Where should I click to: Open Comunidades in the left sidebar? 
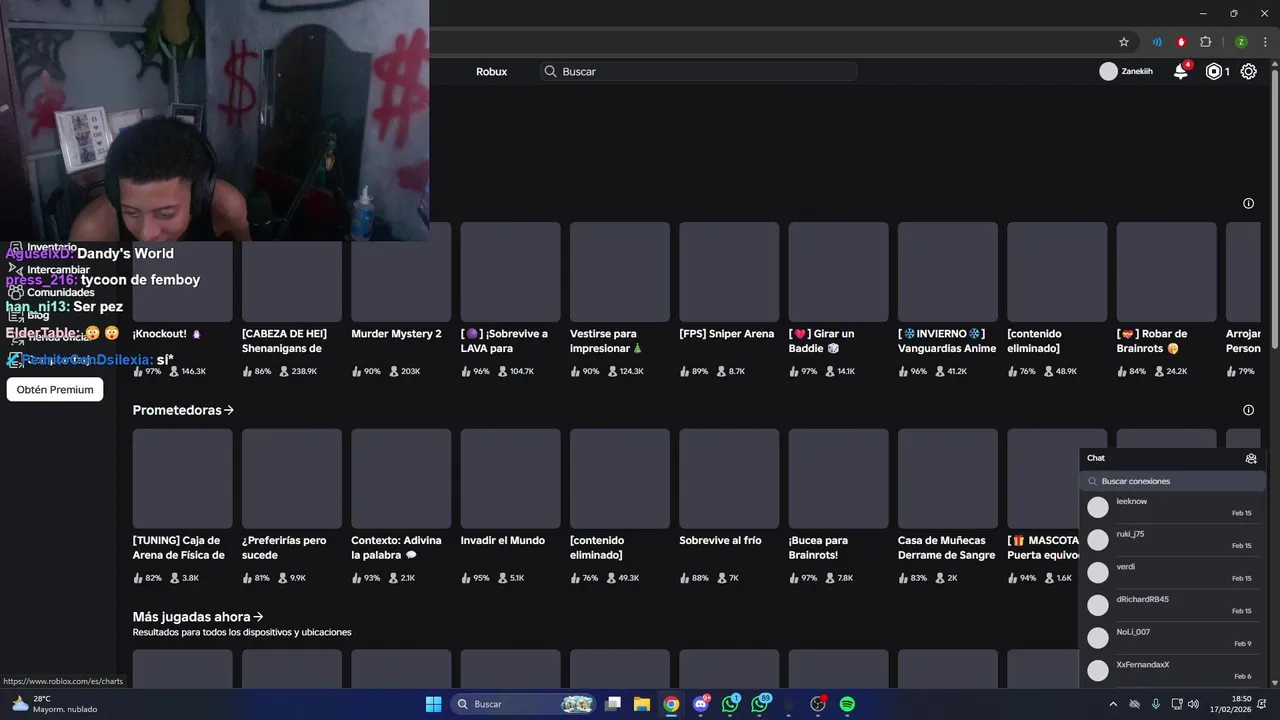60,292
